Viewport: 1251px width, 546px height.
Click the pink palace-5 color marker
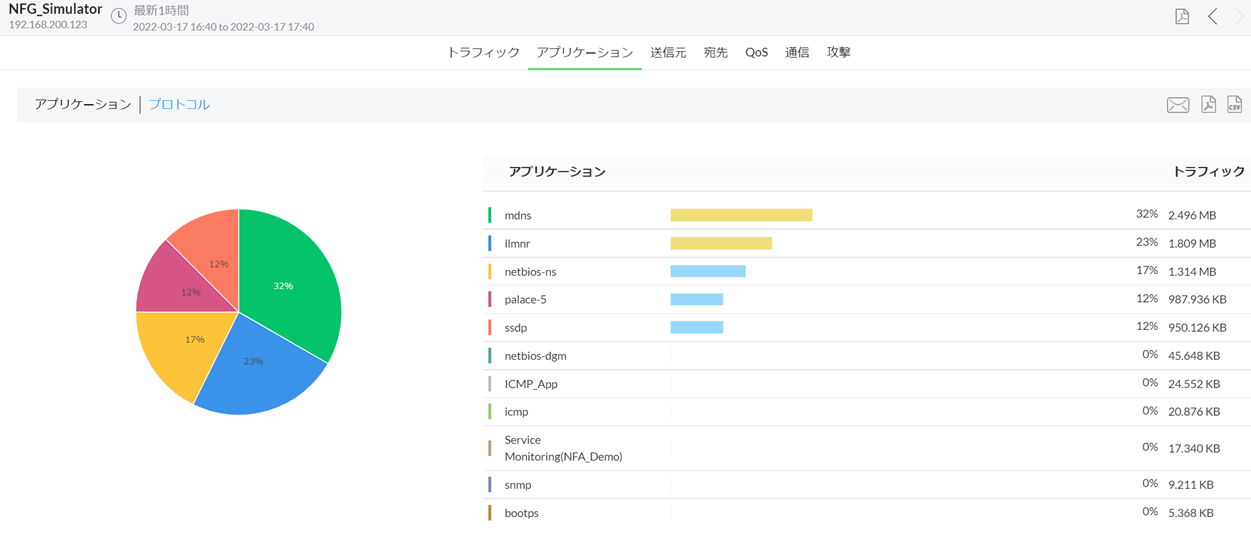[x=490, y=299]
